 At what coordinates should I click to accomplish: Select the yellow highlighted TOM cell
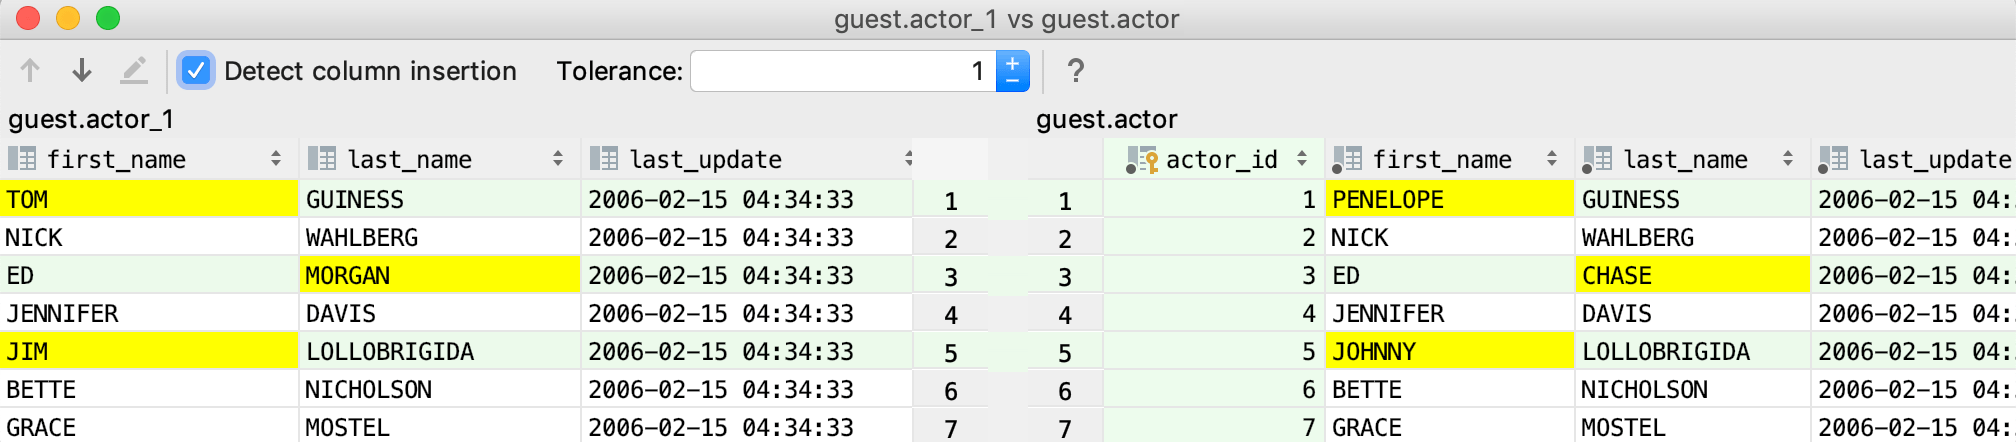[x=150, y=199]
